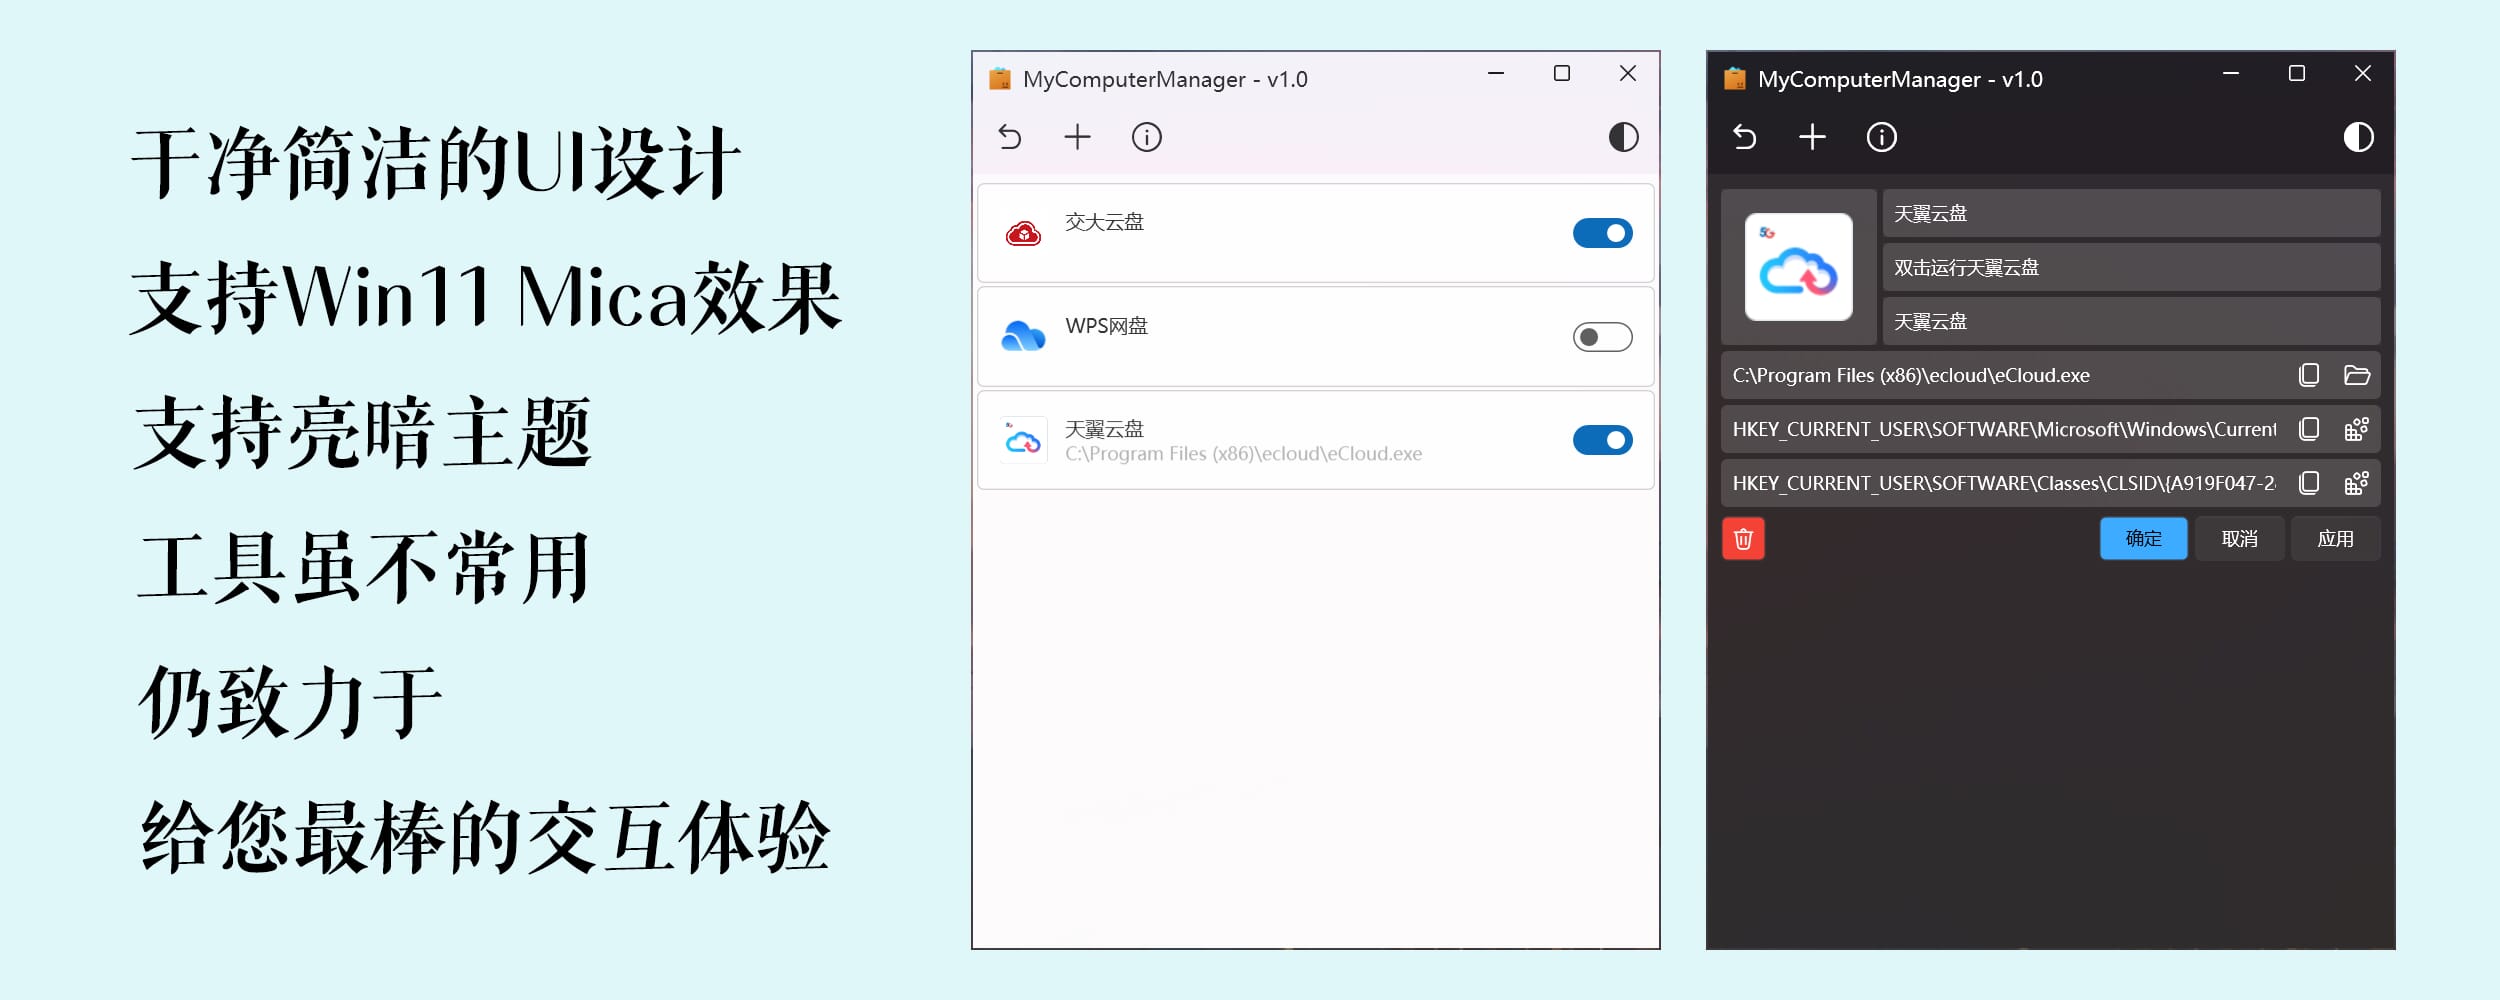Confirm with the 确定 button
This screenshot has height=1000, width=2500.
[2143, 539]
